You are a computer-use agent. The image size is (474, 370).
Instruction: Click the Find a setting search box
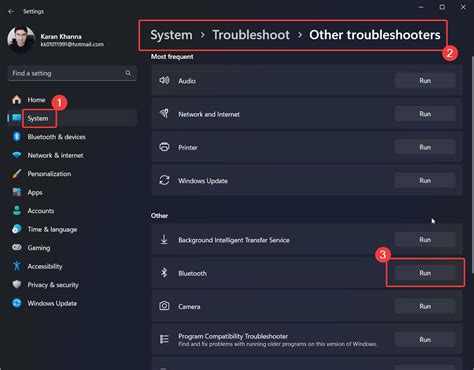click(72, 73)
